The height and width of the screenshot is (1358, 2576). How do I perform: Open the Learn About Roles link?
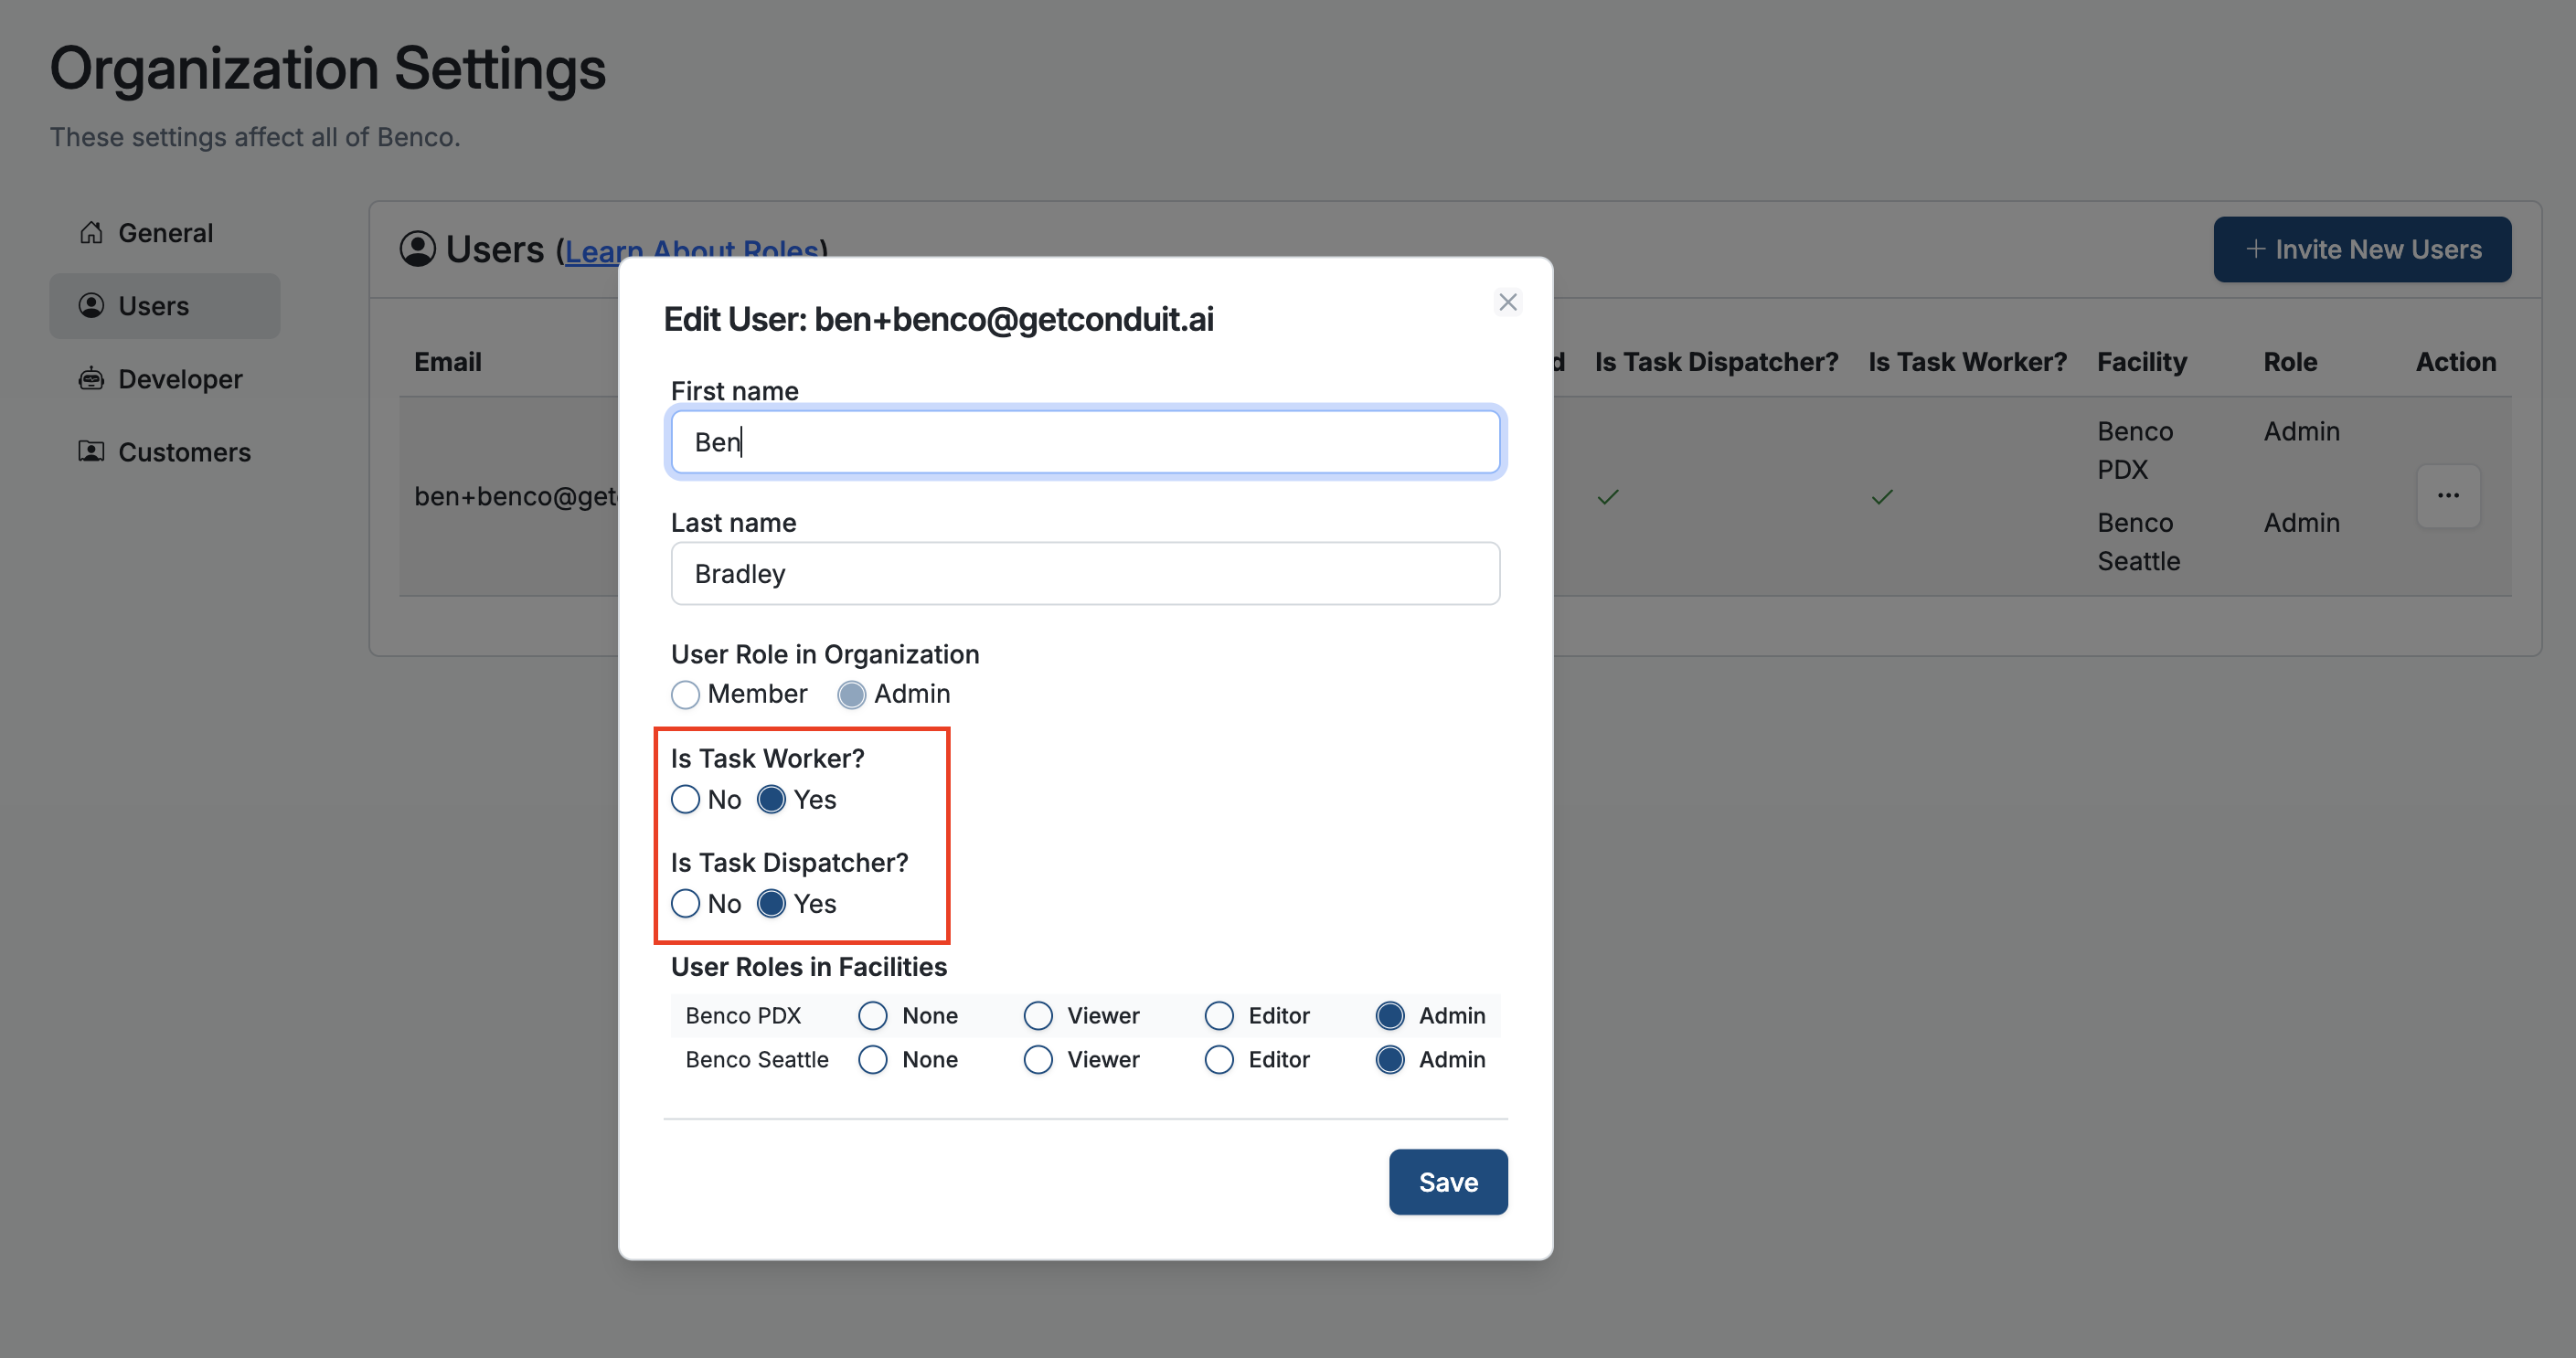(x=692, y=250)
